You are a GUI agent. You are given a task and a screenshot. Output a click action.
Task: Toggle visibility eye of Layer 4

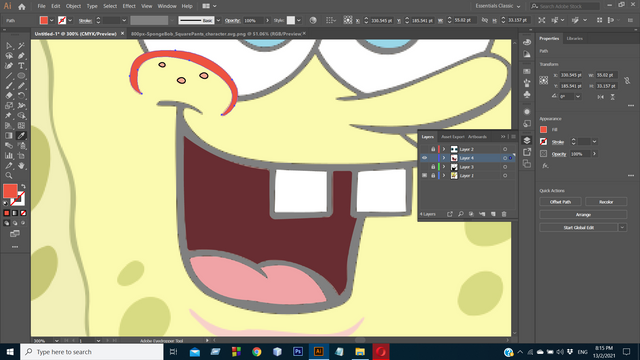pos(424,158)
